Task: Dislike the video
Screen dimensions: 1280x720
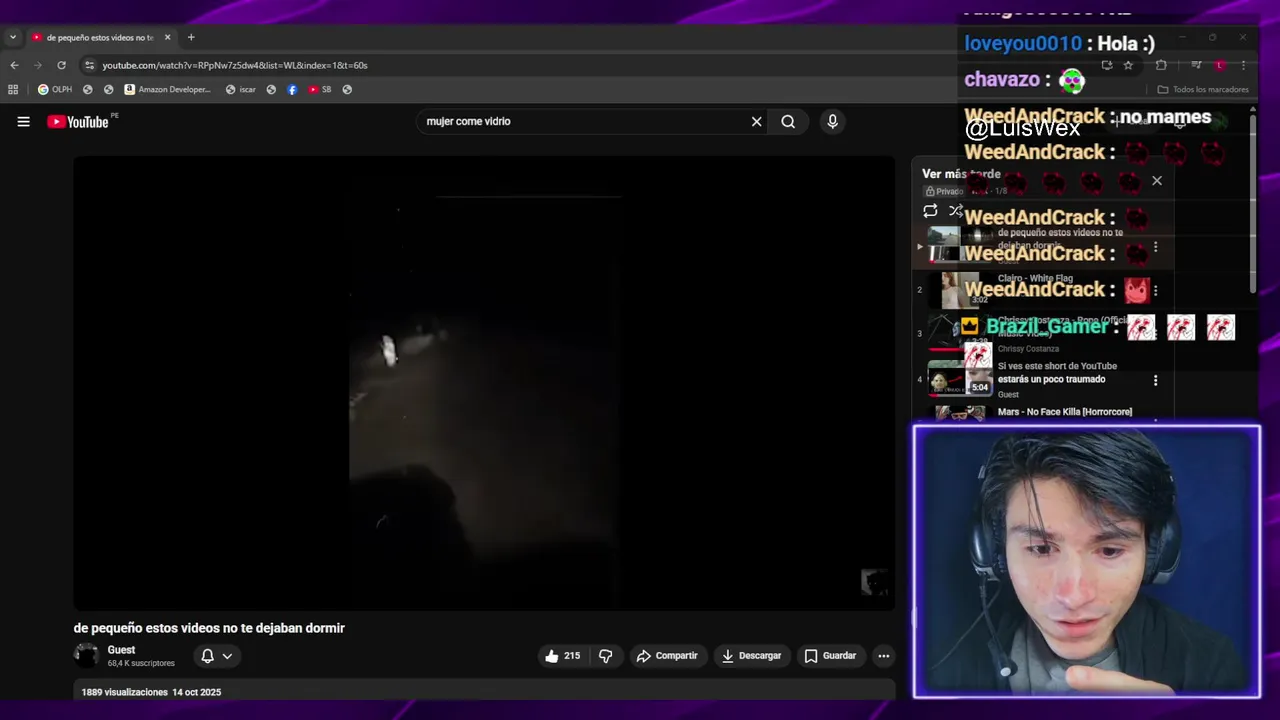Action: [x=605, y=656]
